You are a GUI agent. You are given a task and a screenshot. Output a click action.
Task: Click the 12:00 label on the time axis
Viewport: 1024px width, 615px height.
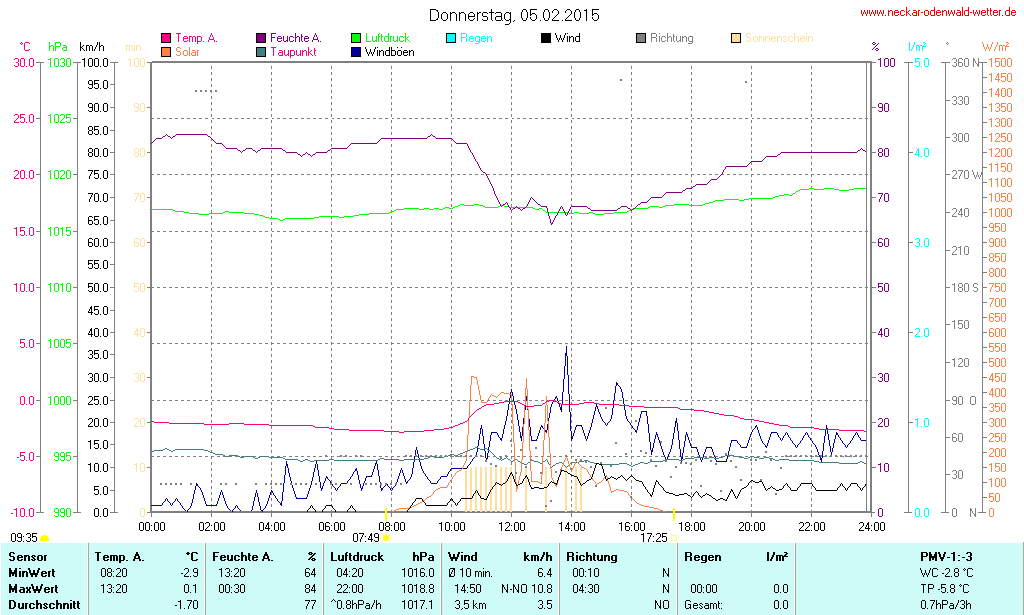tap(512, 527)
